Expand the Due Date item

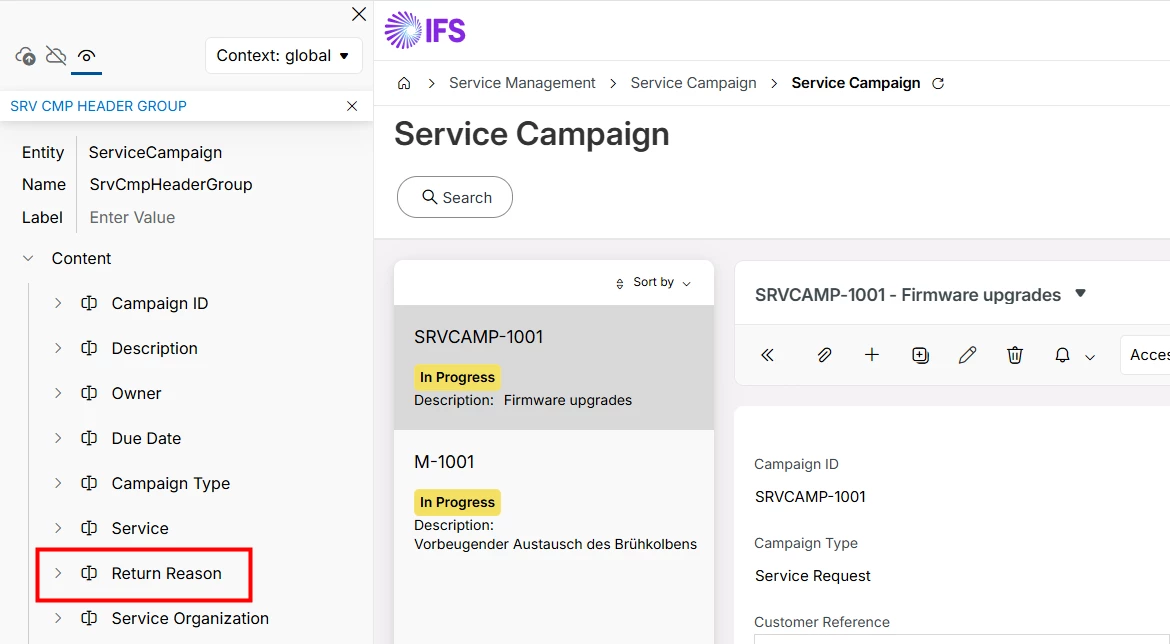[x=58, y=438]
